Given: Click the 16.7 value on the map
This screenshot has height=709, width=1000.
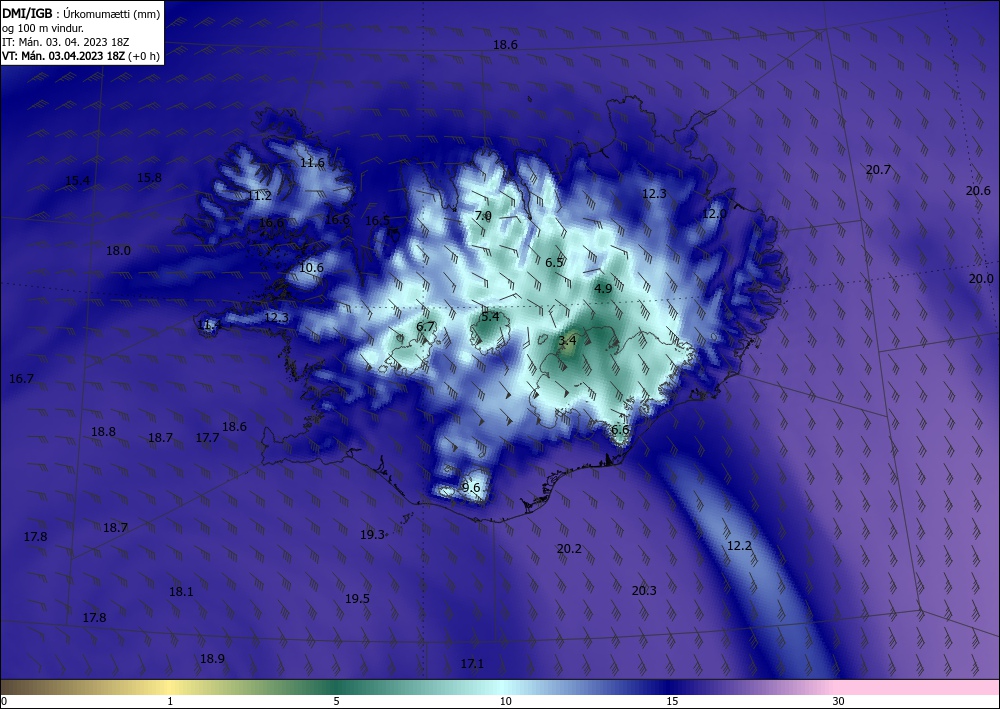Looking at the screenshot, I should pyautogui.click(x=21, y=379).
